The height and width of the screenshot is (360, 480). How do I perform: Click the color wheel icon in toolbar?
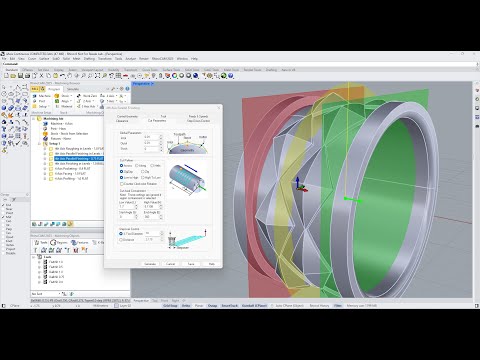point(175,76)
